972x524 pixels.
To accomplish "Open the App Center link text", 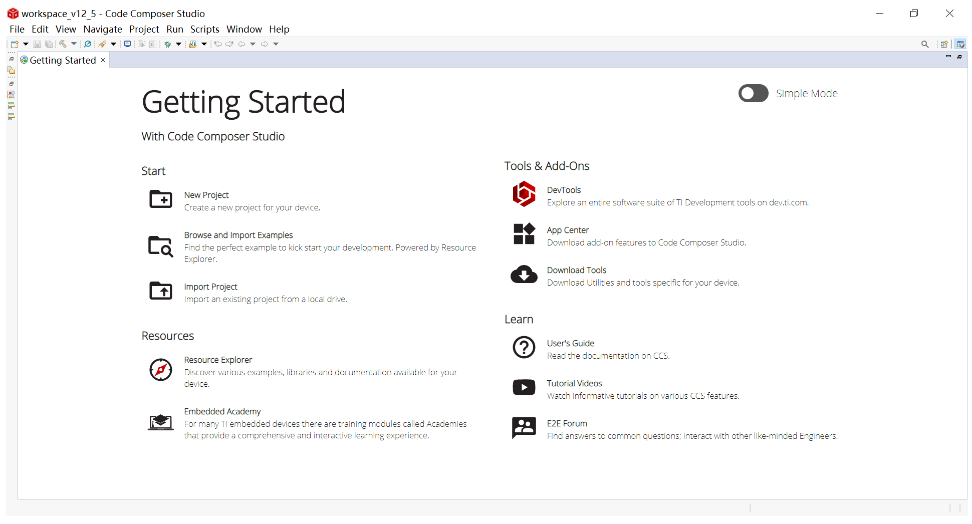I will [x=568, y=230].
